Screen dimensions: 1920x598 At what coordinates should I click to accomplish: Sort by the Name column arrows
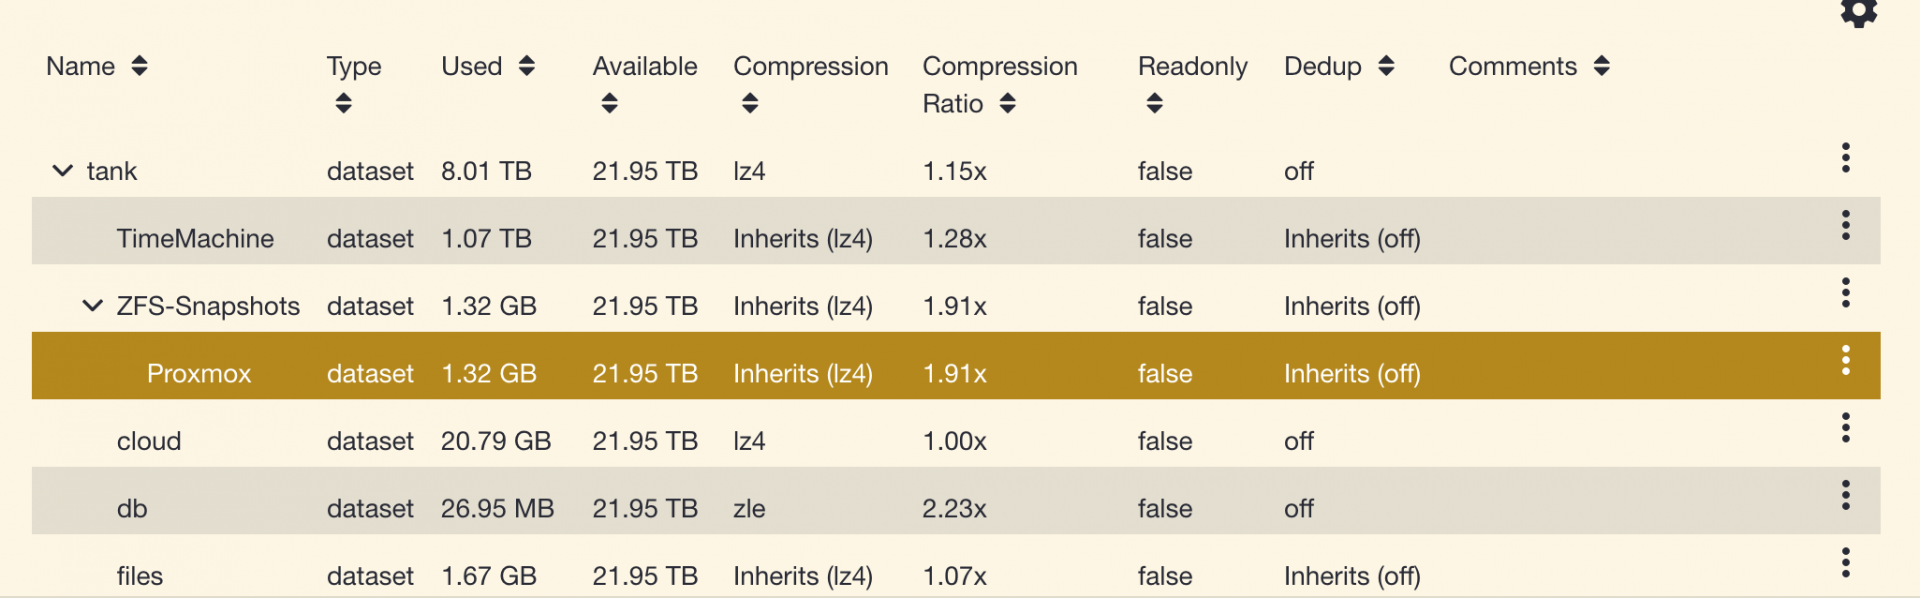pos(139,66)
